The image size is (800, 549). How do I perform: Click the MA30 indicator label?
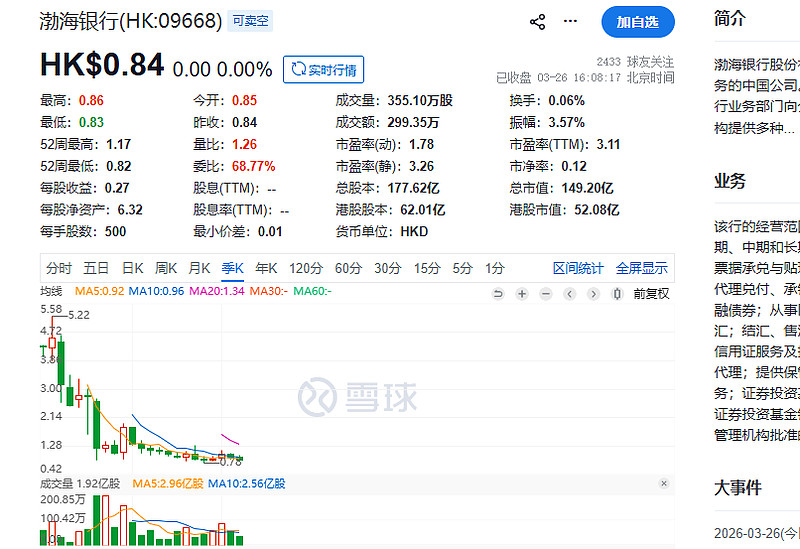(269, 291)
